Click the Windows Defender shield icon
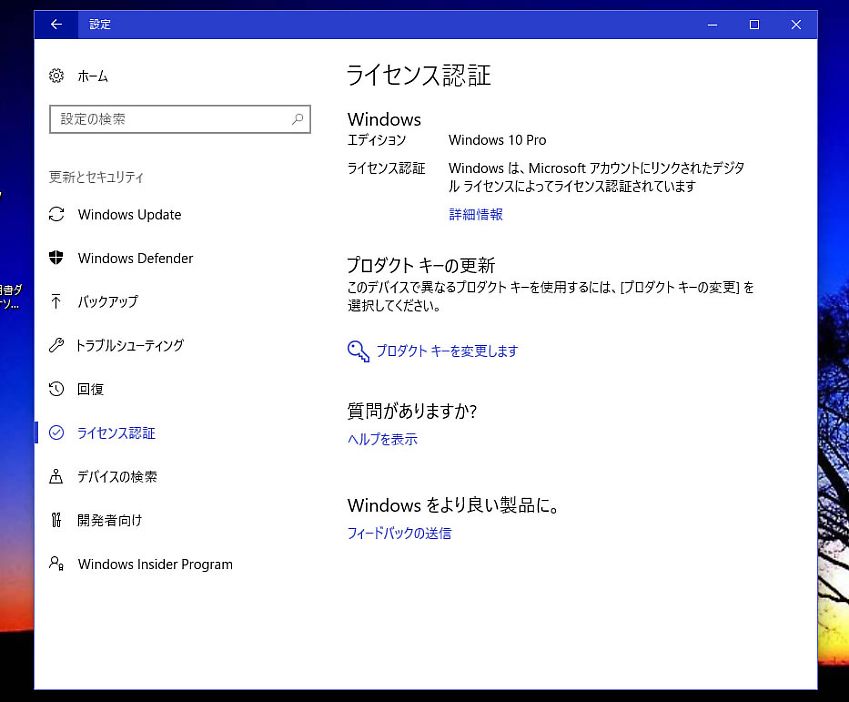 tap(56, 258)
